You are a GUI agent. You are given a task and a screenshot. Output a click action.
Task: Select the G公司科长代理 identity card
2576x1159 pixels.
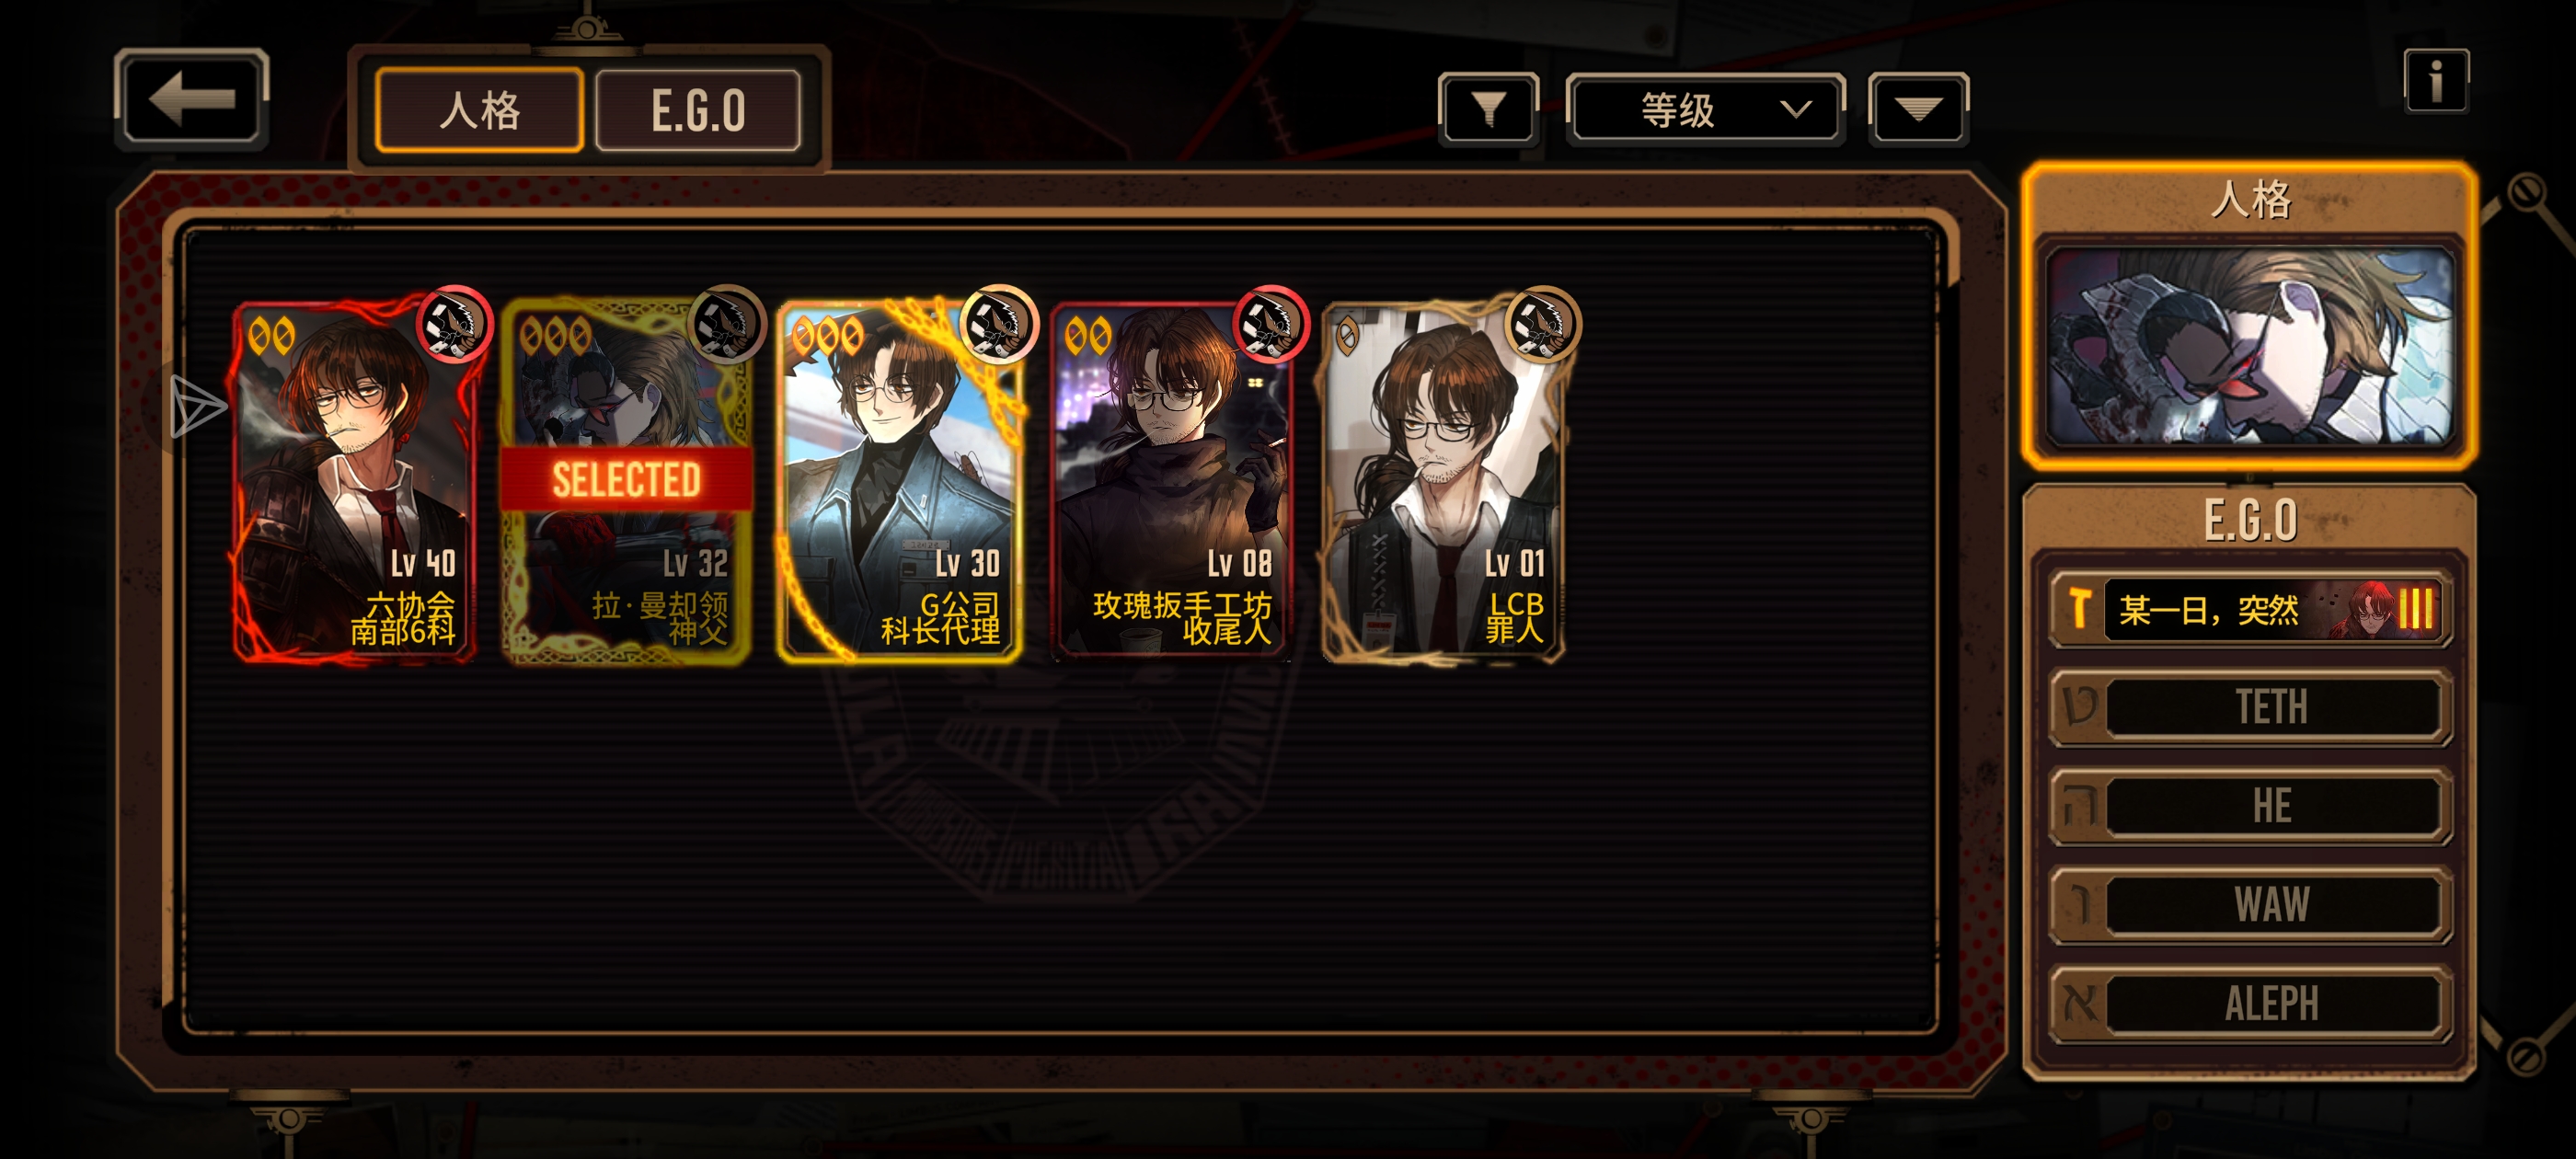pyautogui.click(x=899, y=481)
